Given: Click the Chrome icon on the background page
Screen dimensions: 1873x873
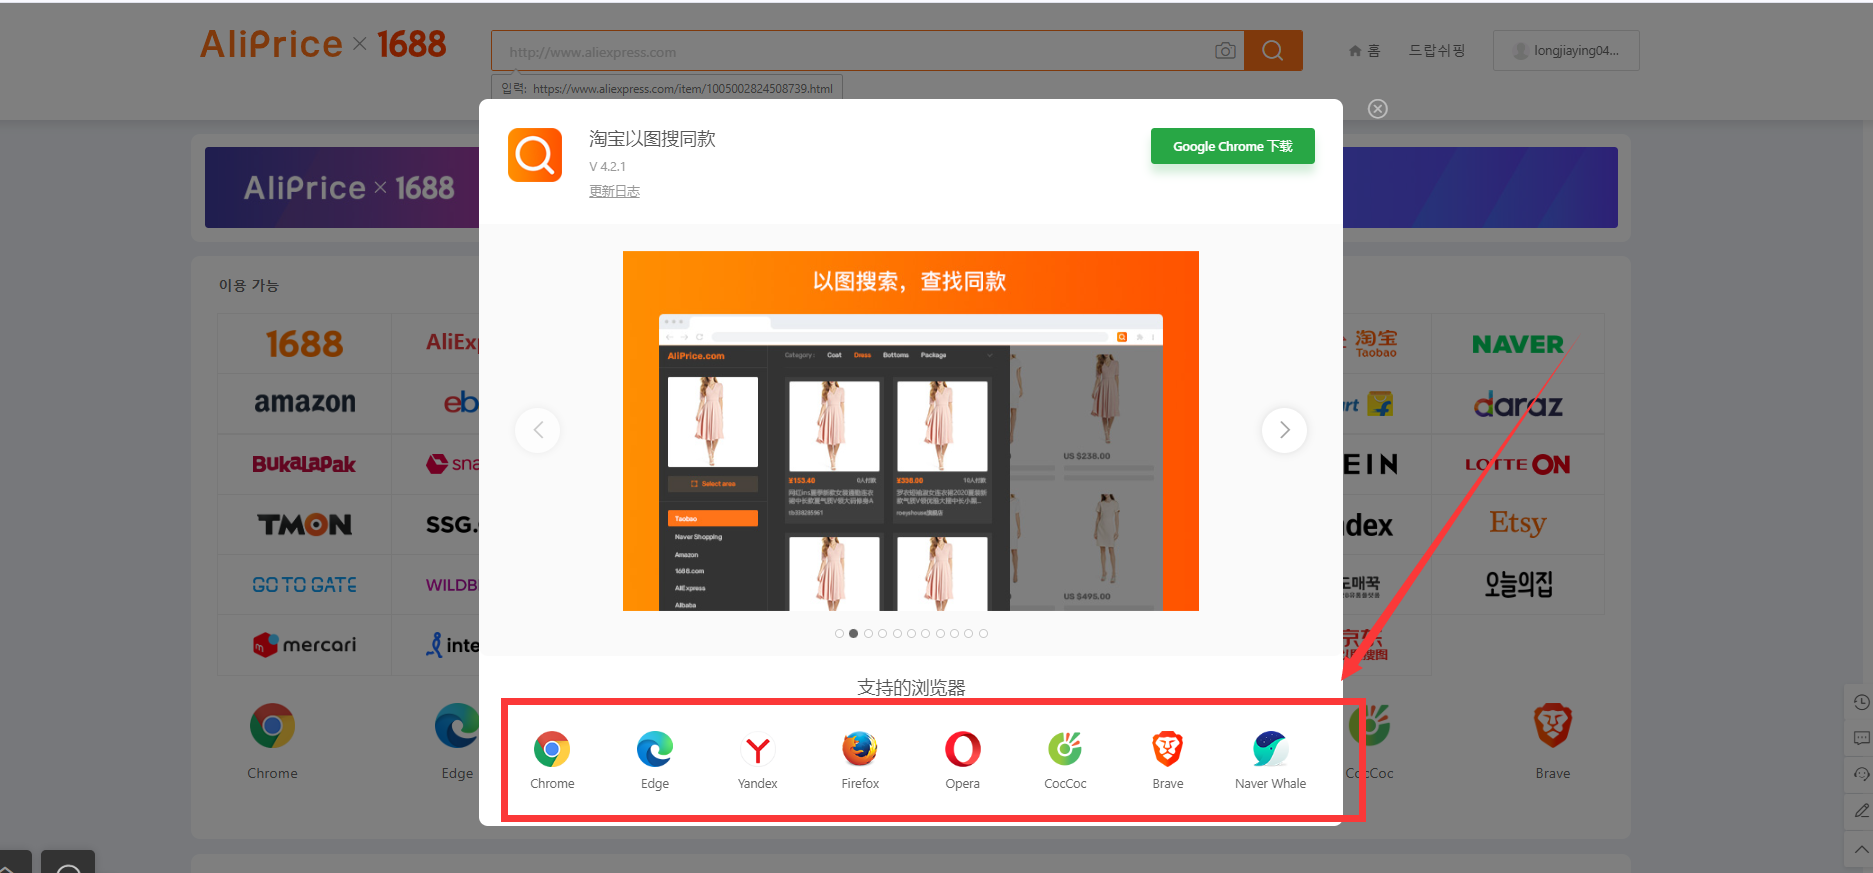Looking at the screenshot, I should [272, 726].
